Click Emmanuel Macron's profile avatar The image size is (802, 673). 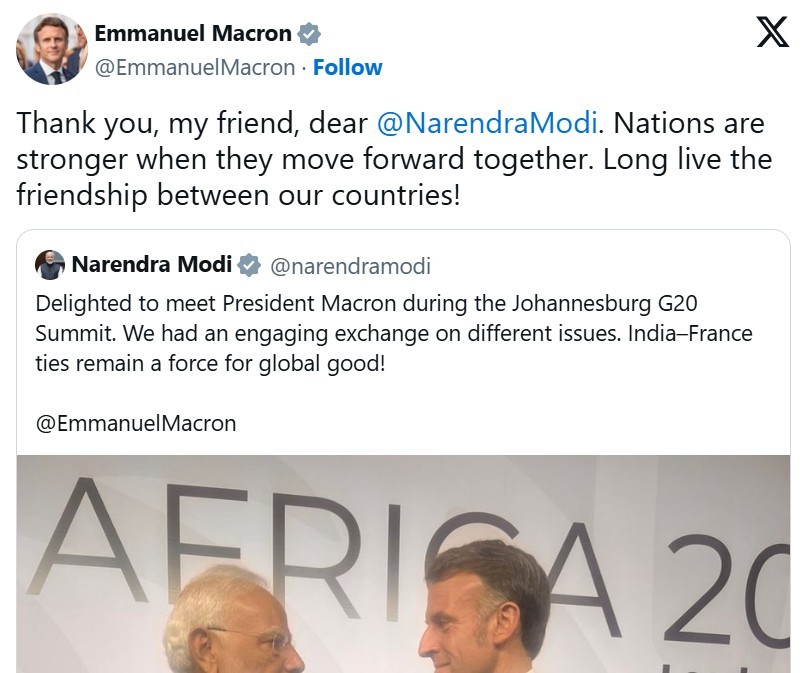point(51,49)
